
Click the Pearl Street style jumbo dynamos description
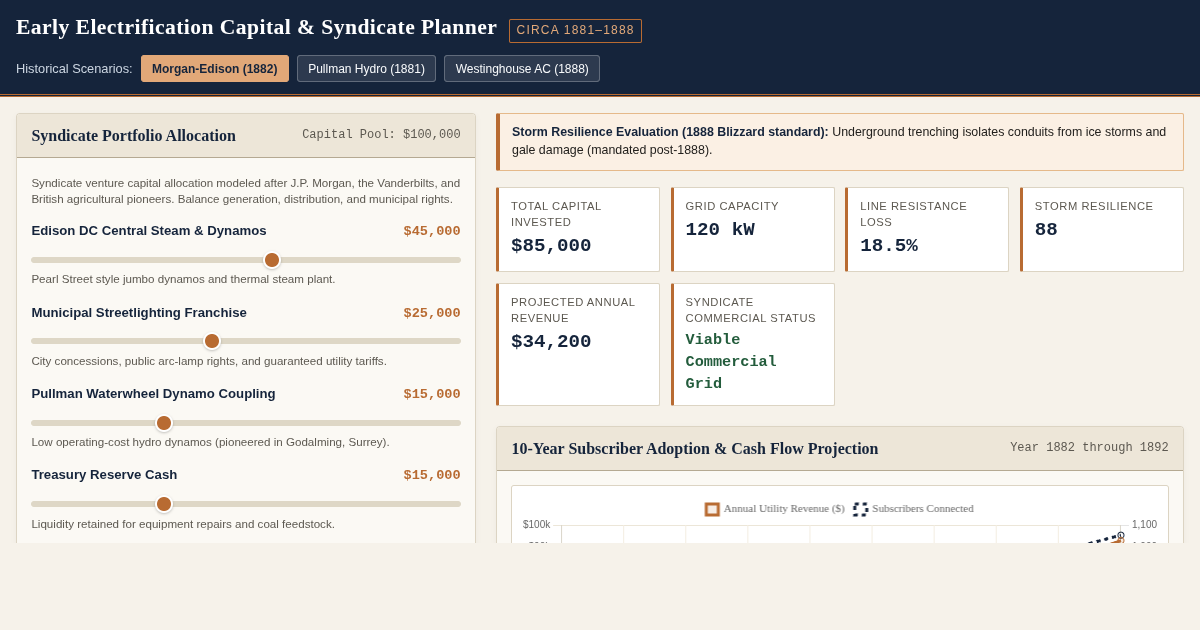click(x=183, y=279)
